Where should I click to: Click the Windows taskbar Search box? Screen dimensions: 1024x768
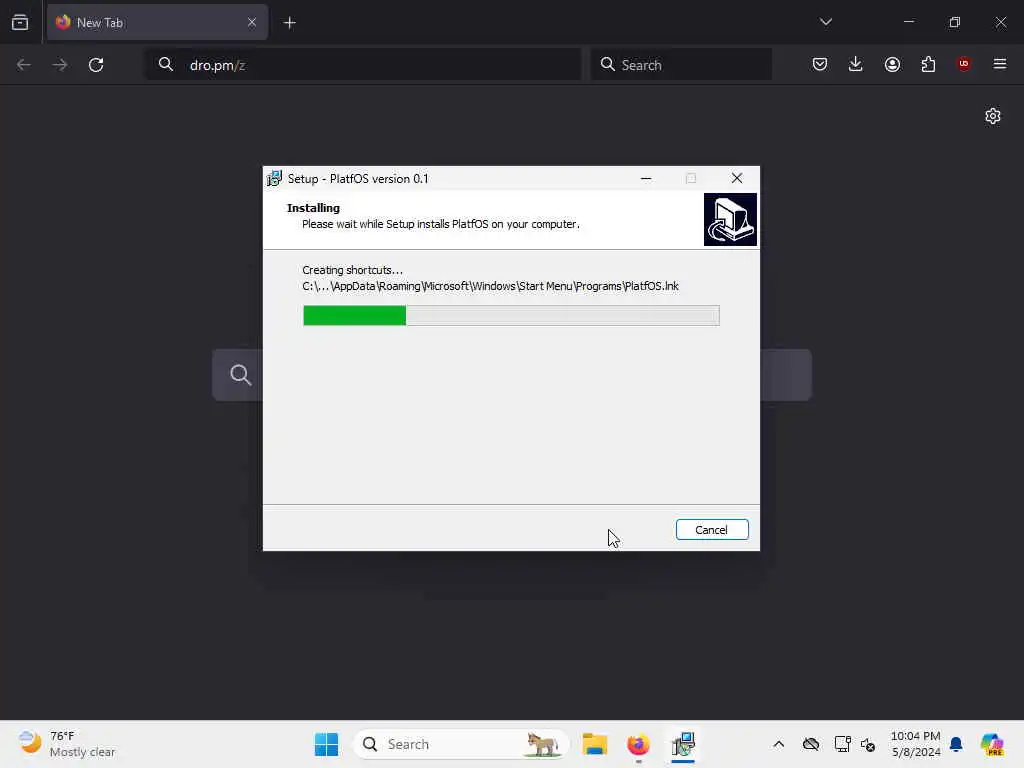pyautogui.click(x=461, y=744)
